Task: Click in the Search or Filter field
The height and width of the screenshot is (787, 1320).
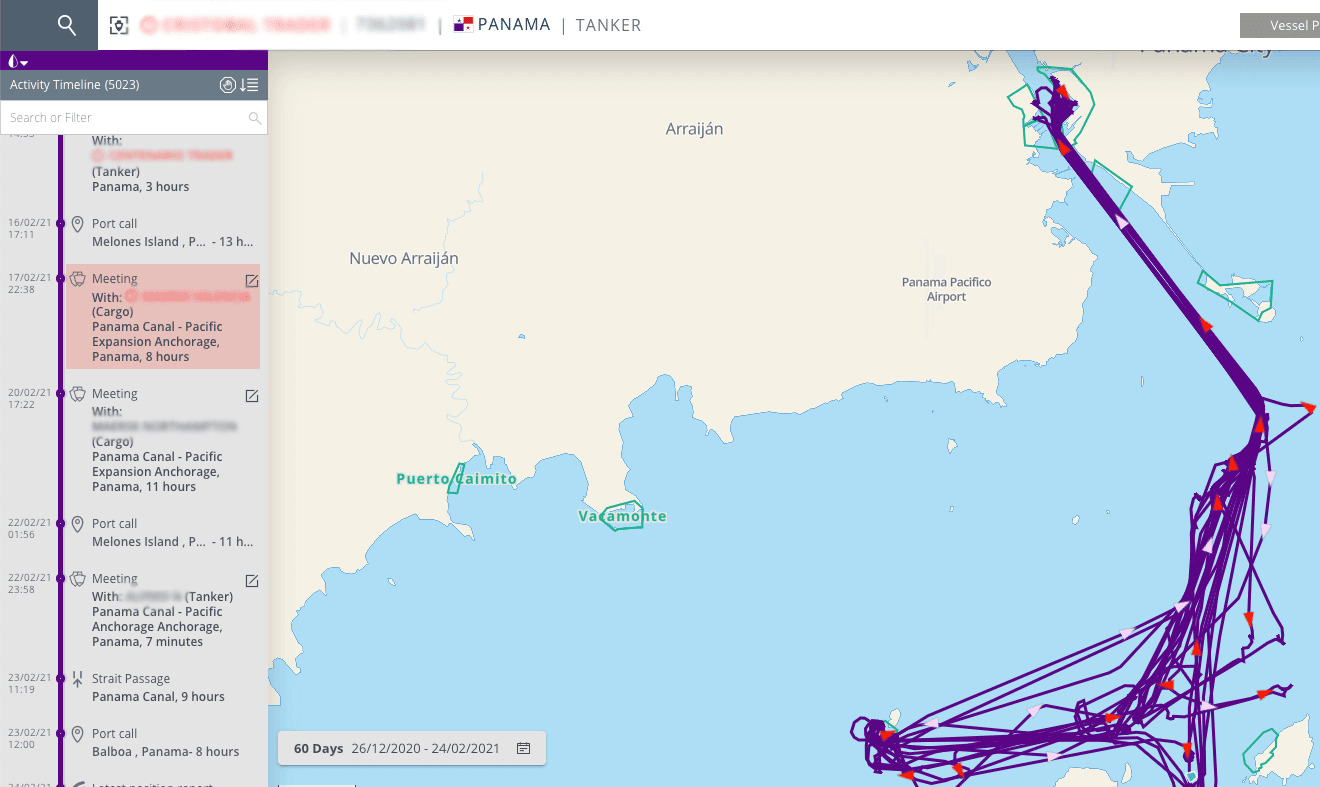Action: click(x=125, y=118)
